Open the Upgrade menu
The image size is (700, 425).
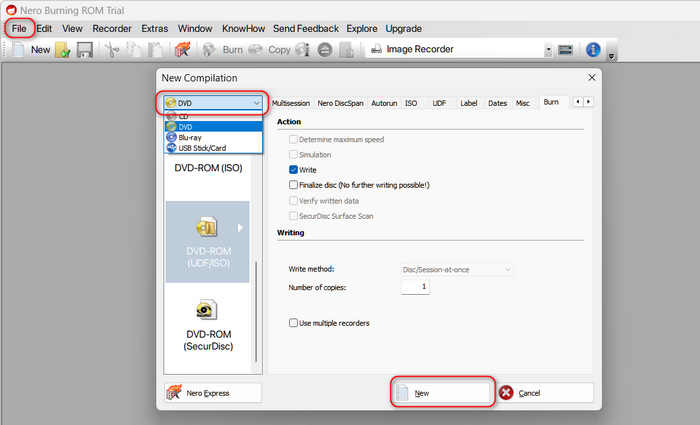[x=404, y=29]
